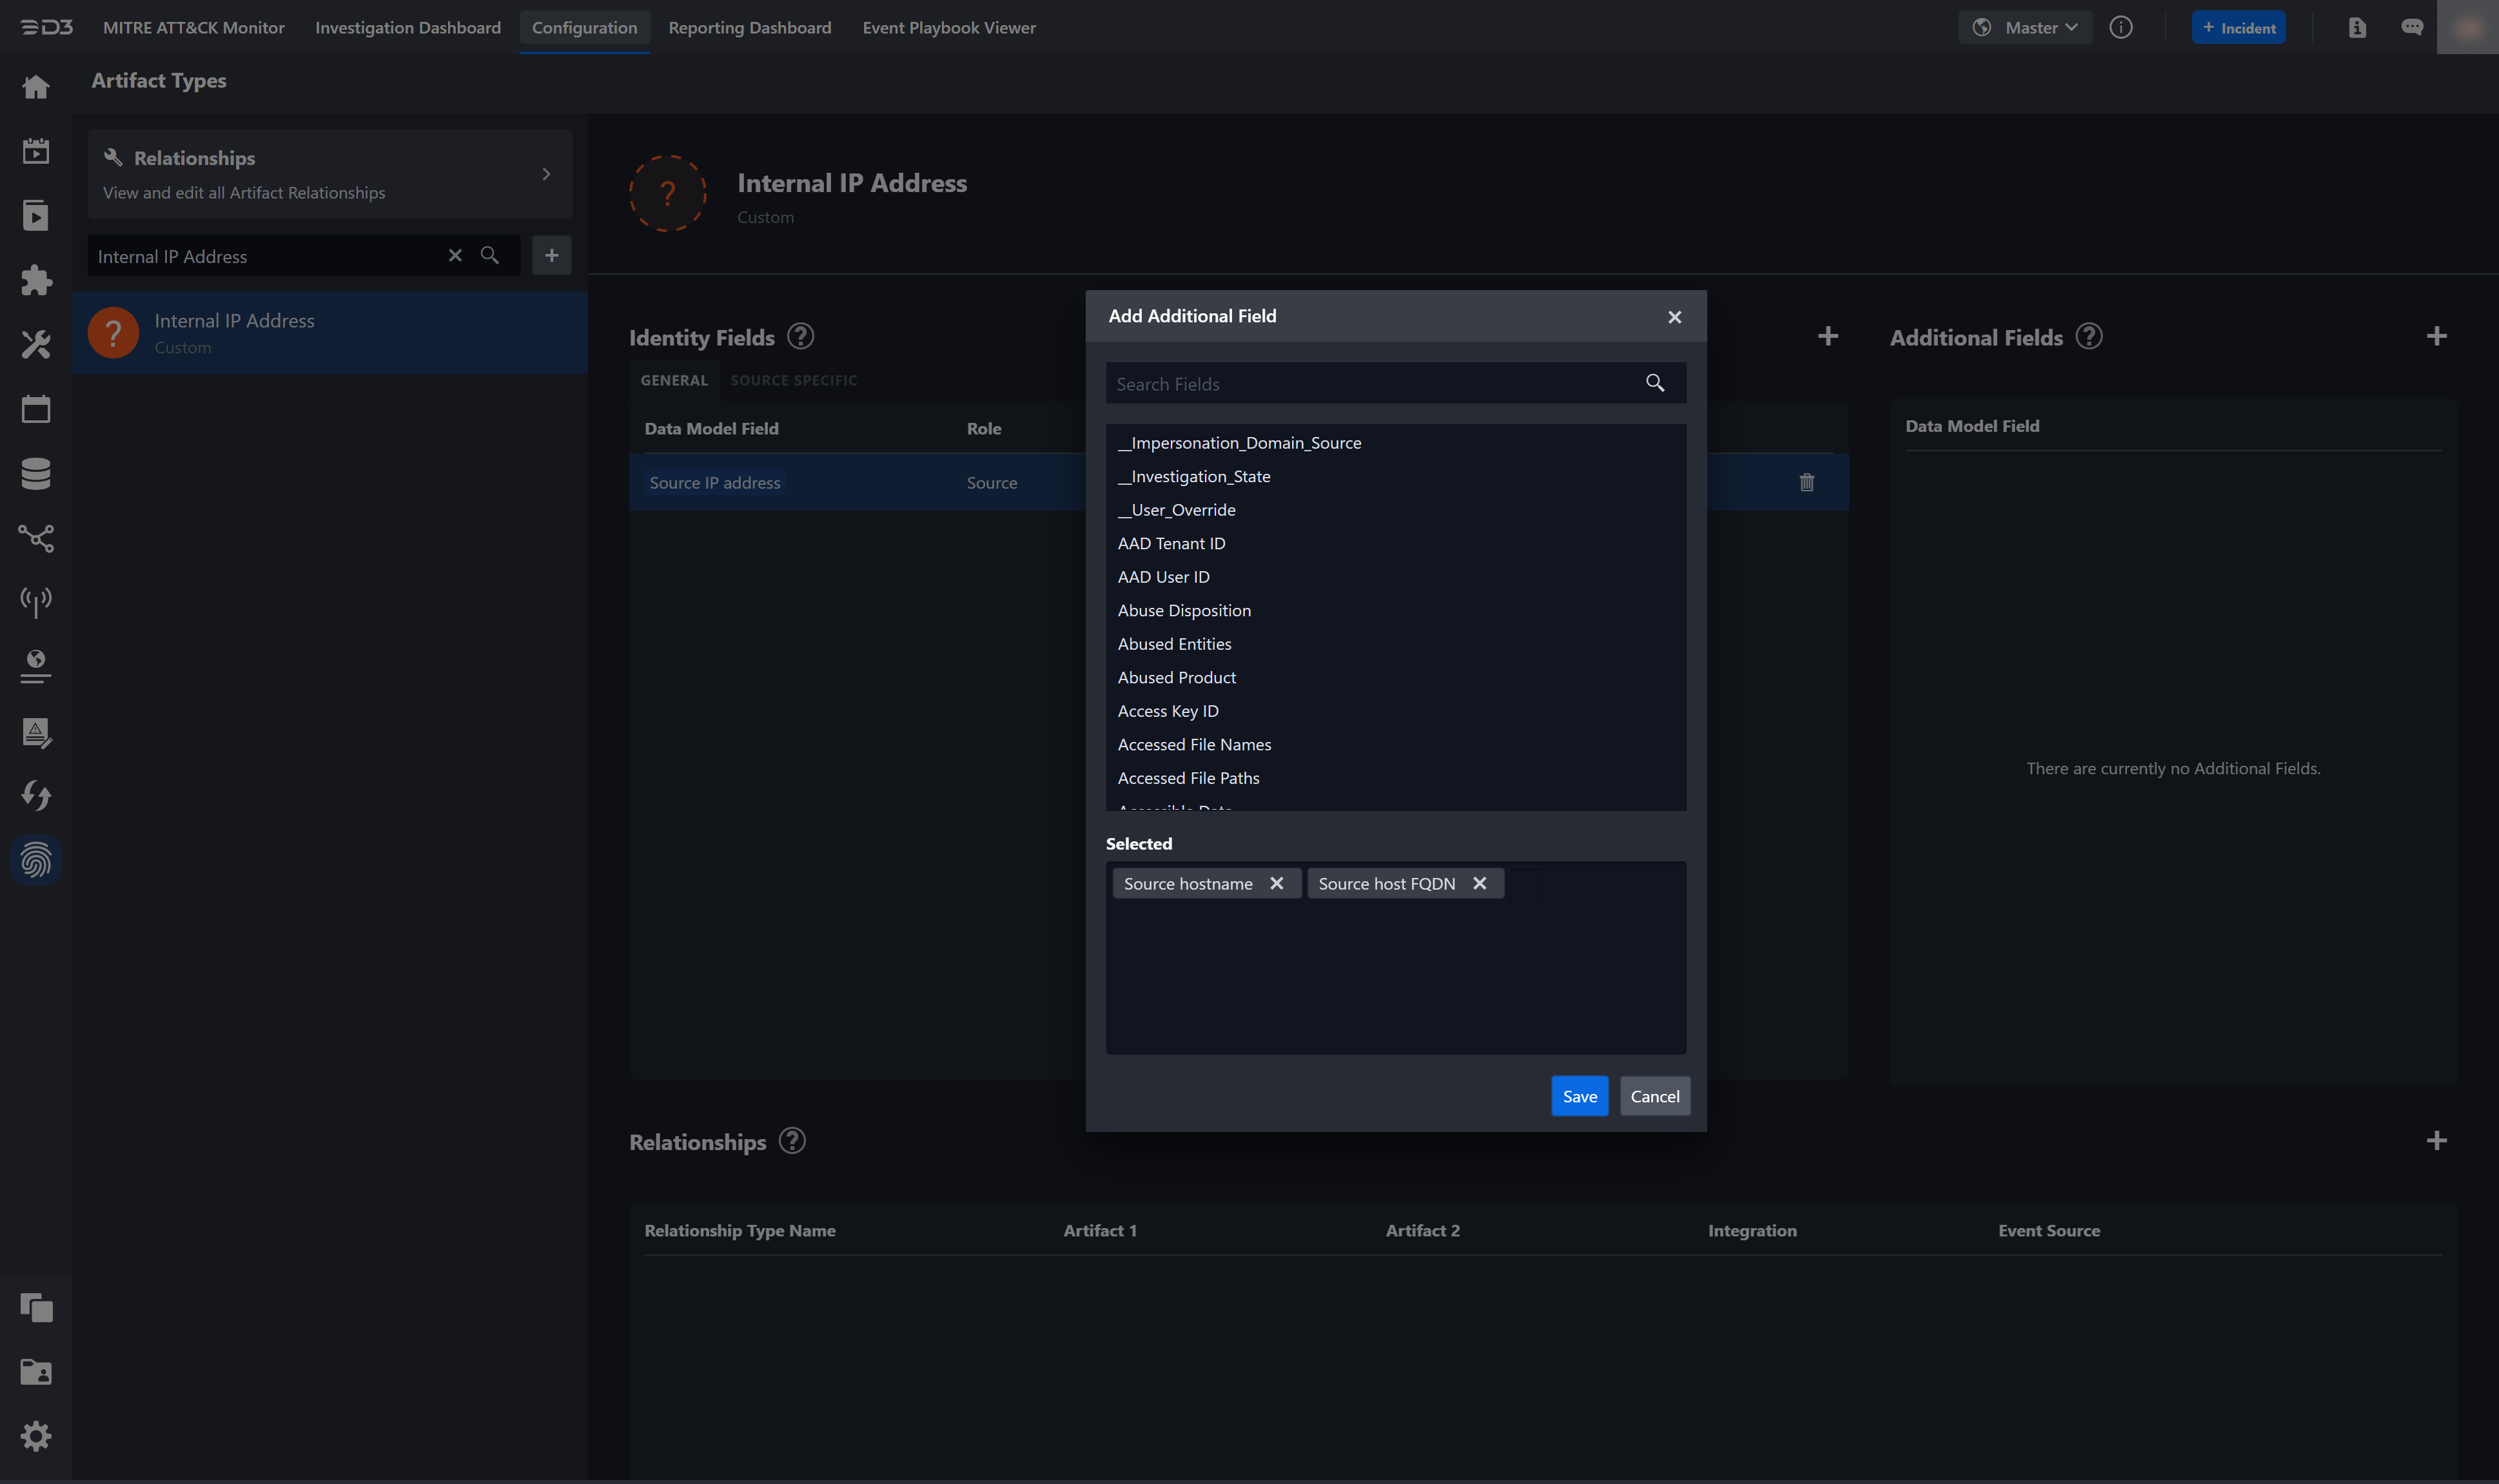Open the calendar window sidebar icon
The width and height of the screenshot is (2499, 1484).
[x=36, y=409]
